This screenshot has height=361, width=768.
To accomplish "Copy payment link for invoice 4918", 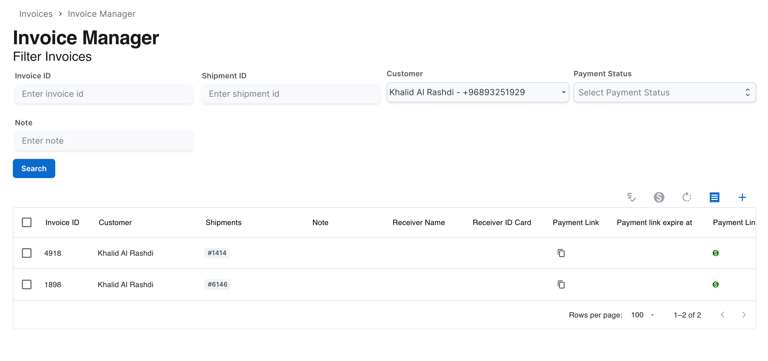I will point(561,253).
